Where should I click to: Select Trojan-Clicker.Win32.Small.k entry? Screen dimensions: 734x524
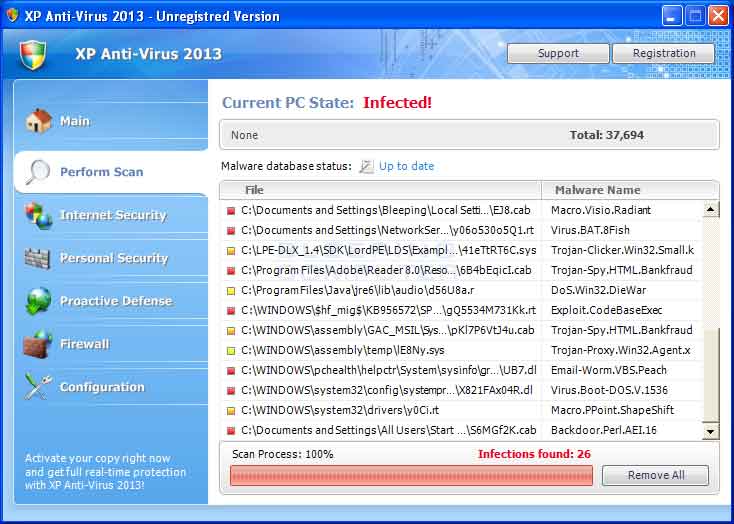(x=623, y=251)
